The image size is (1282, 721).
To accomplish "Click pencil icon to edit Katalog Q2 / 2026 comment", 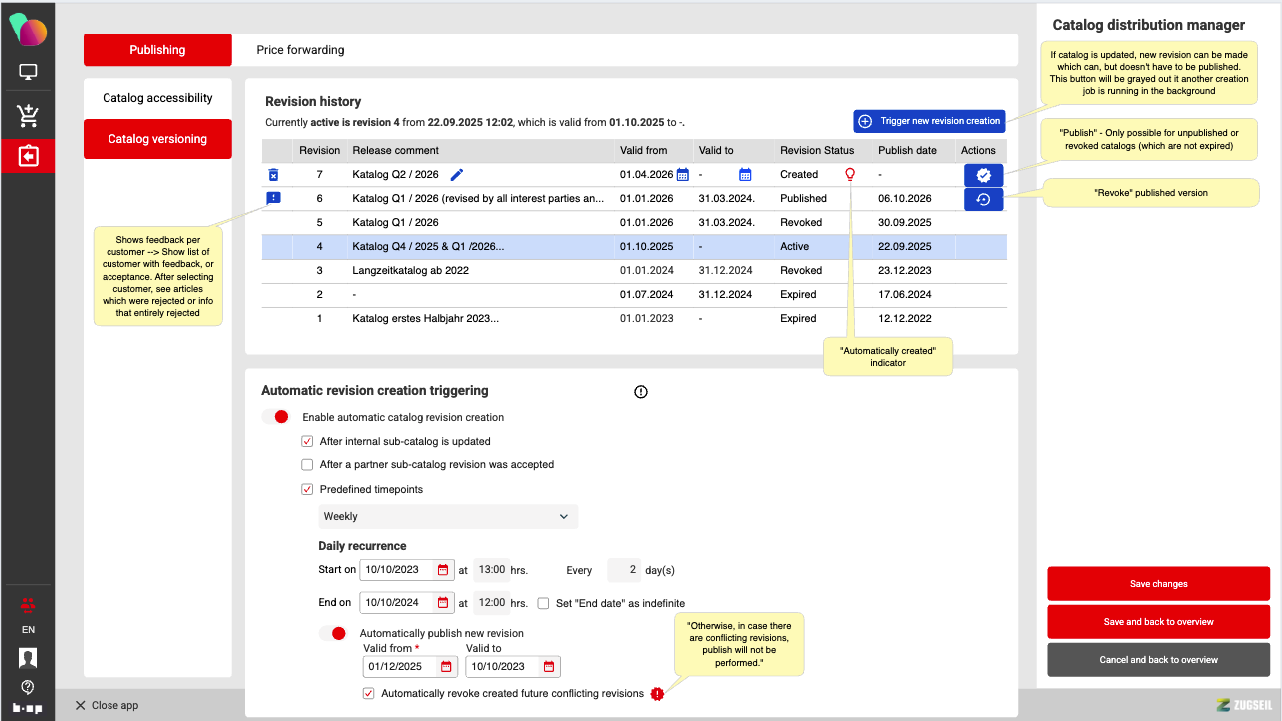I will tap(457, 175).
